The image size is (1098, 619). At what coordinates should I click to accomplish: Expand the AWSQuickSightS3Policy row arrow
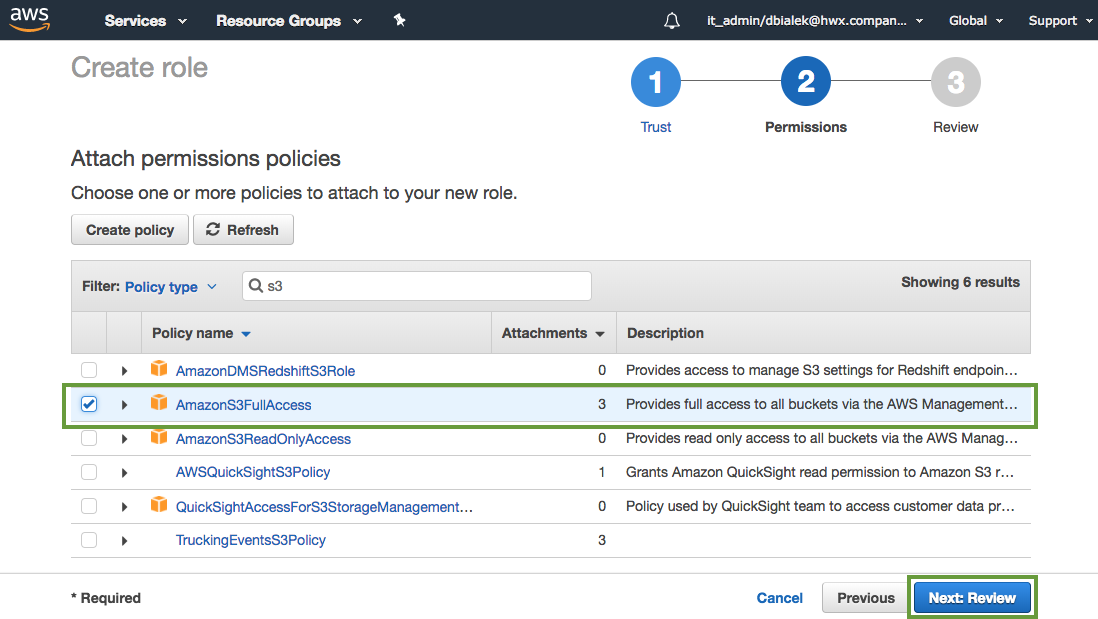click(124, 473)
